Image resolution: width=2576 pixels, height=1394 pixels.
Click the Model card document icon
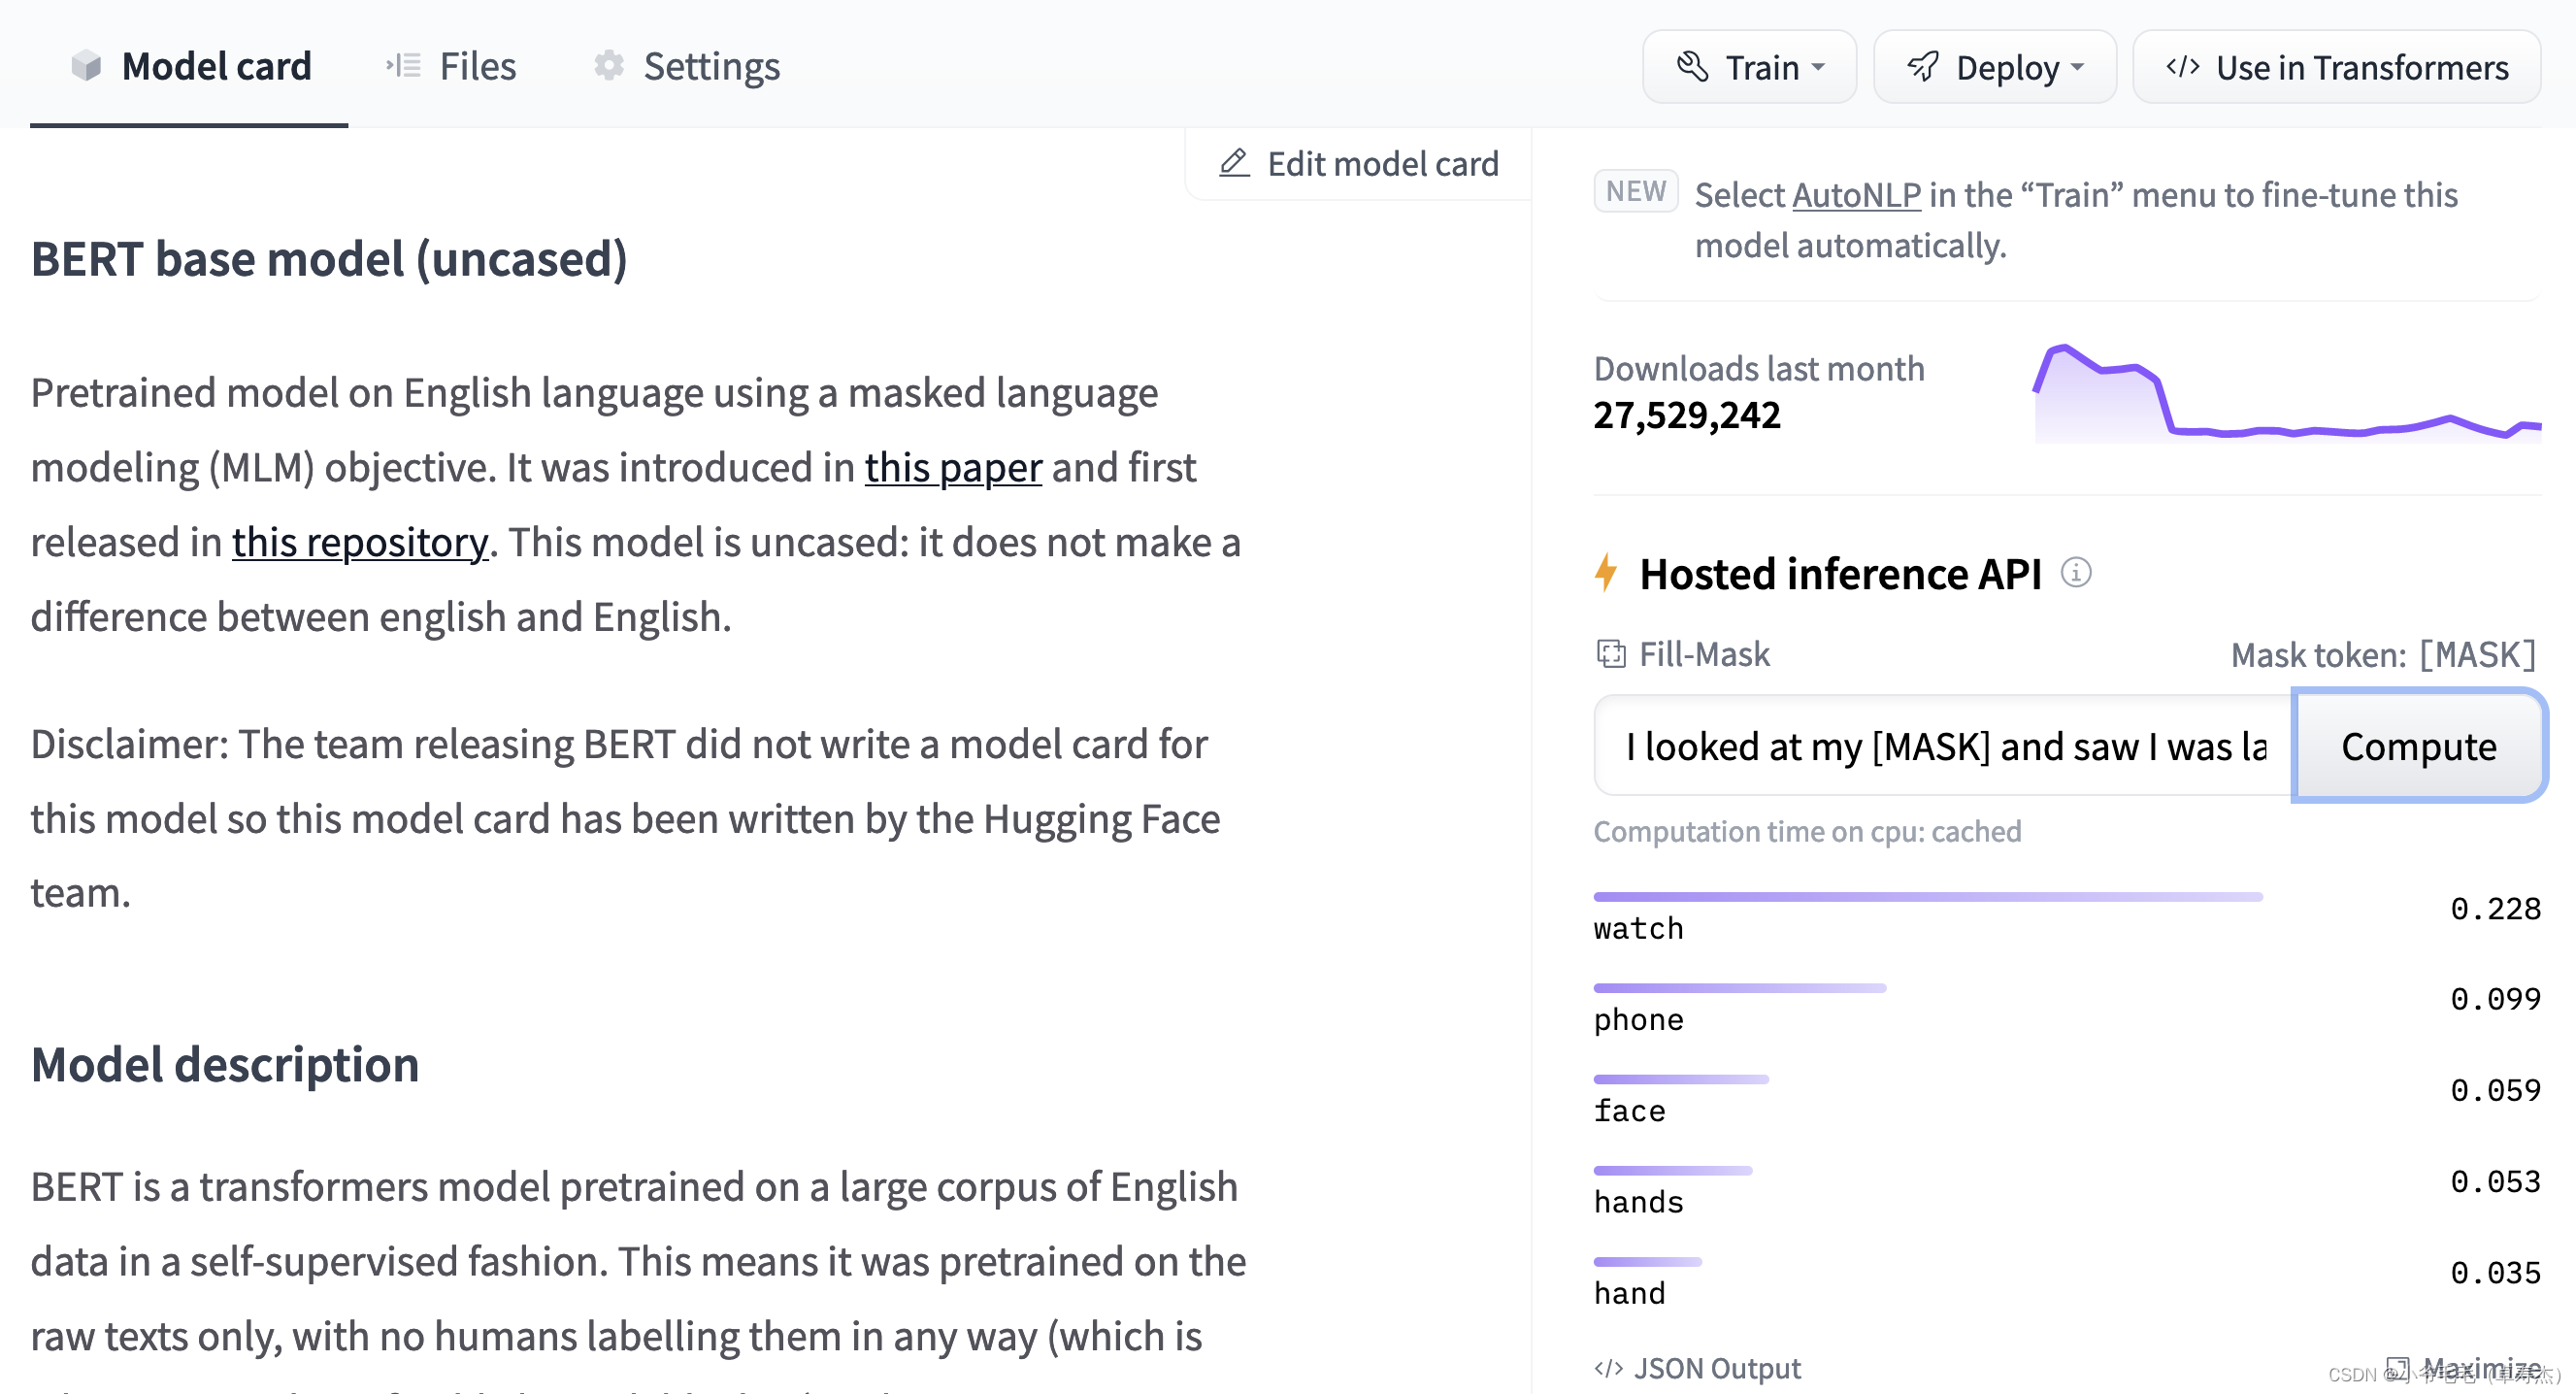coord(85,65)
